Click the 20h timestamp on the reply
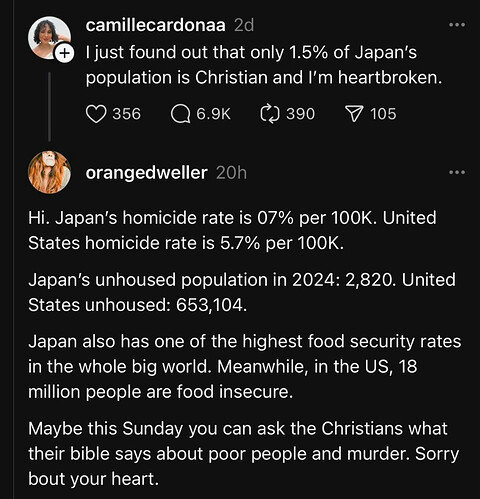Screen dimensions: 480x499 (x=231, y=173)
